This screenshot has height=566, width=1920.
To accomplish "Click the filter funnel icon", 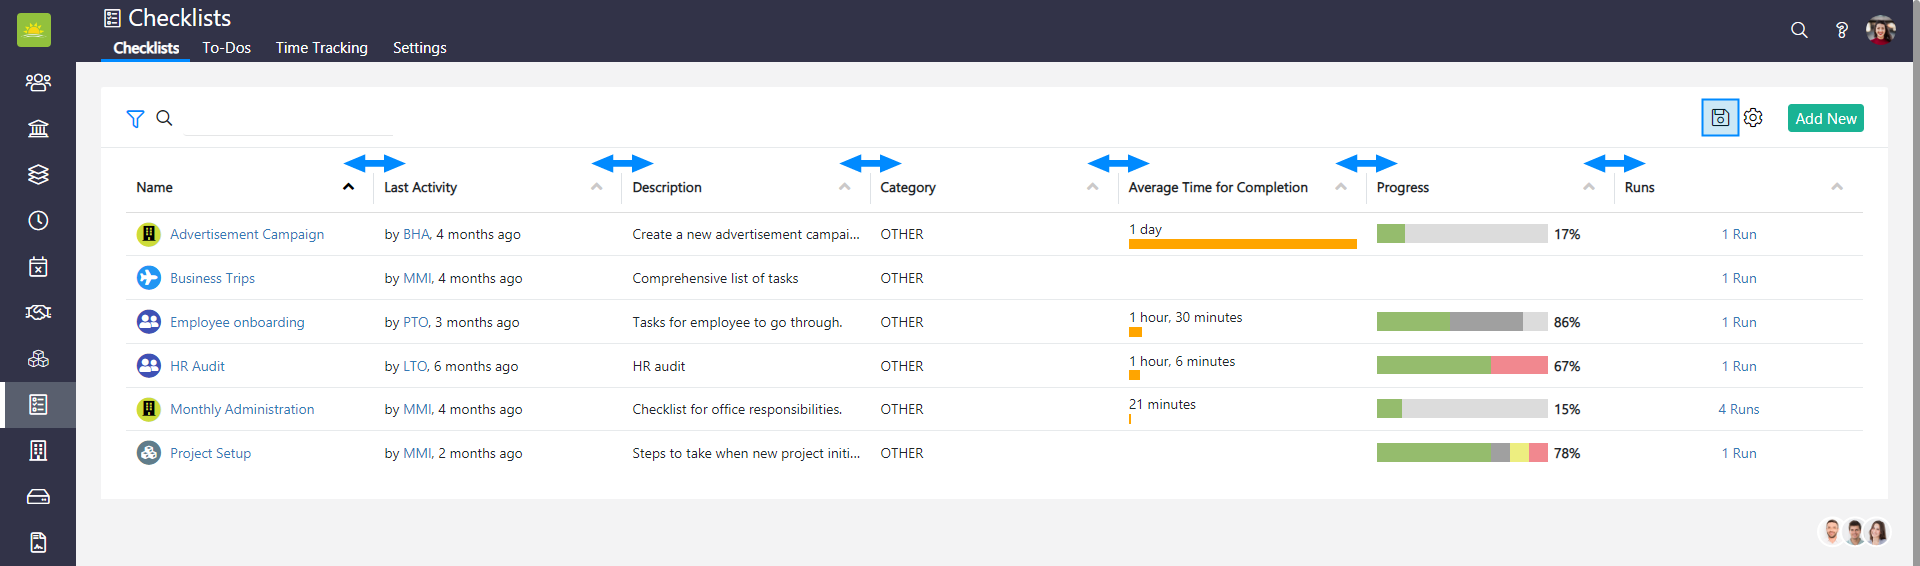I will click(x=135, y=119).
